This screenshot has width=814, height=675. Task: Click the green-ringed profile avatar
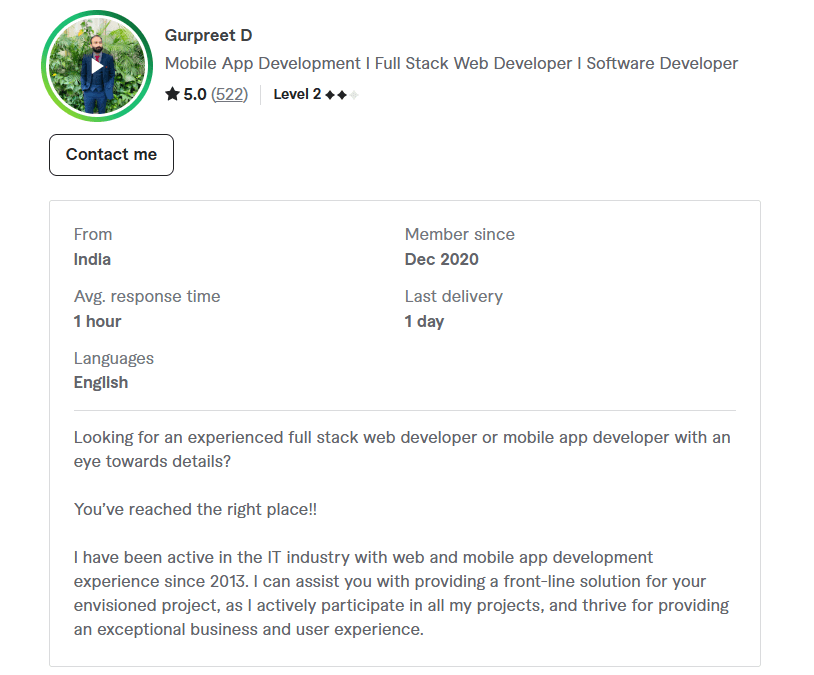(97, 66)
